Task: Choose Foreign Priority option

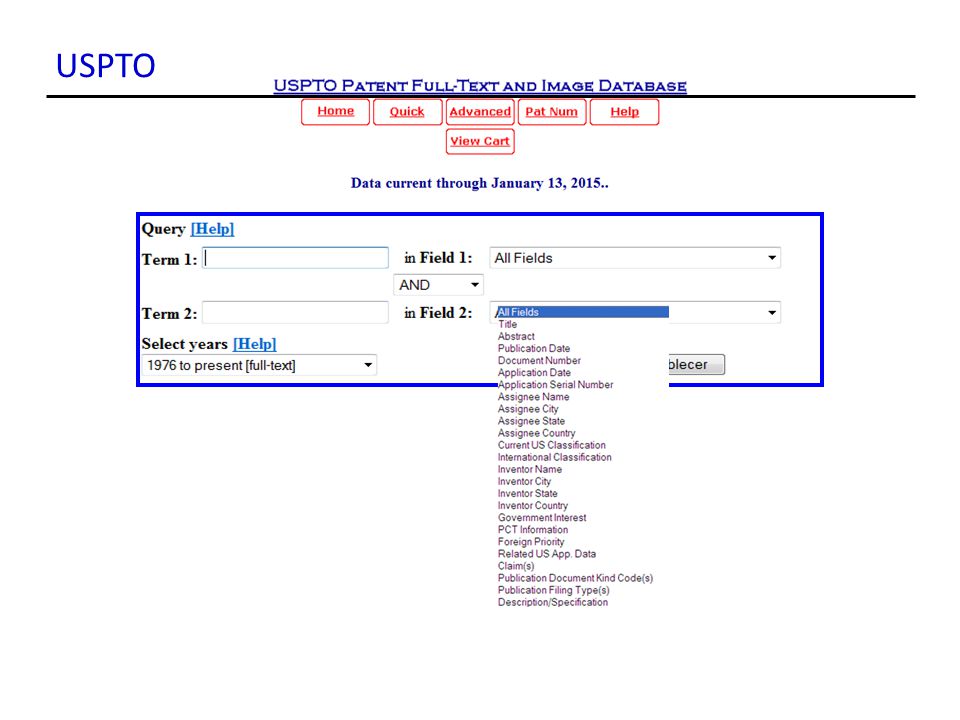Action: (x=531, y=542)
